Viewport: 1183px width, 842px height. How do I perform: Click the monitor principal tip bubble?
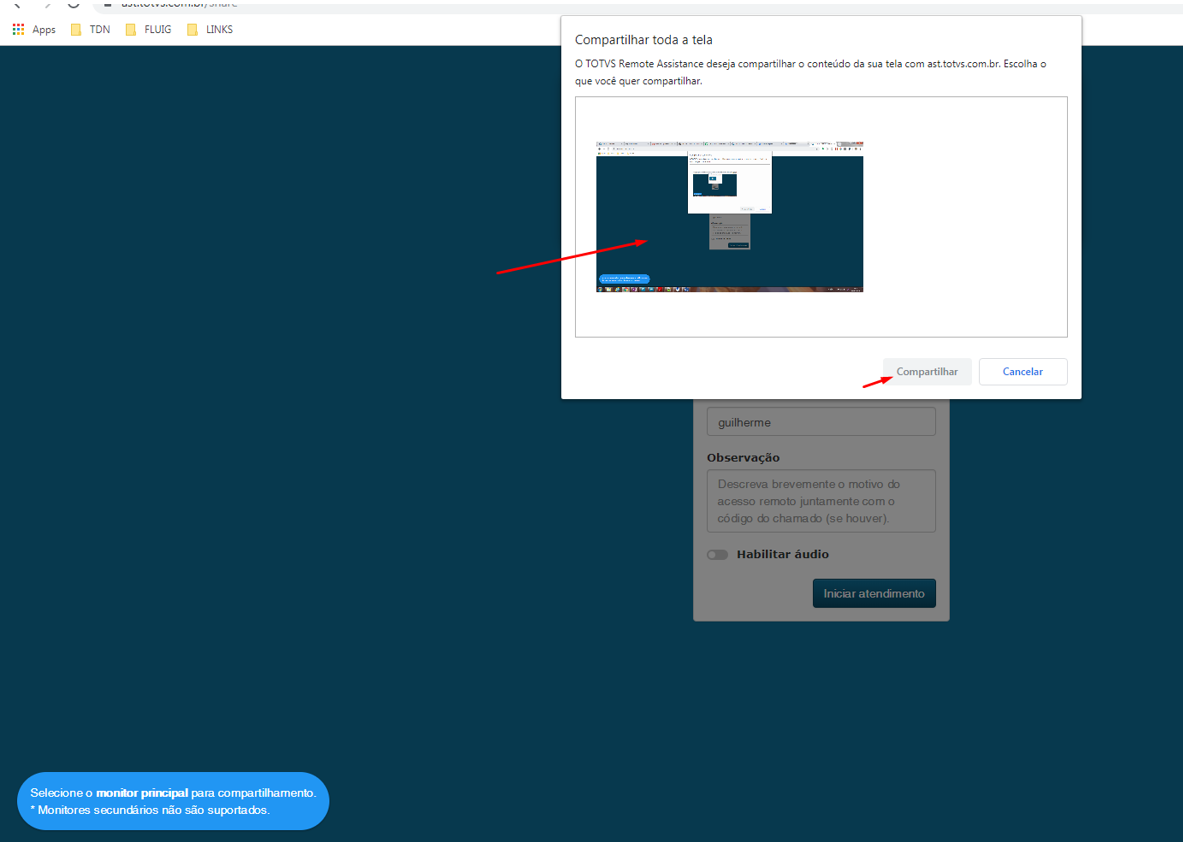coord(173,801)
